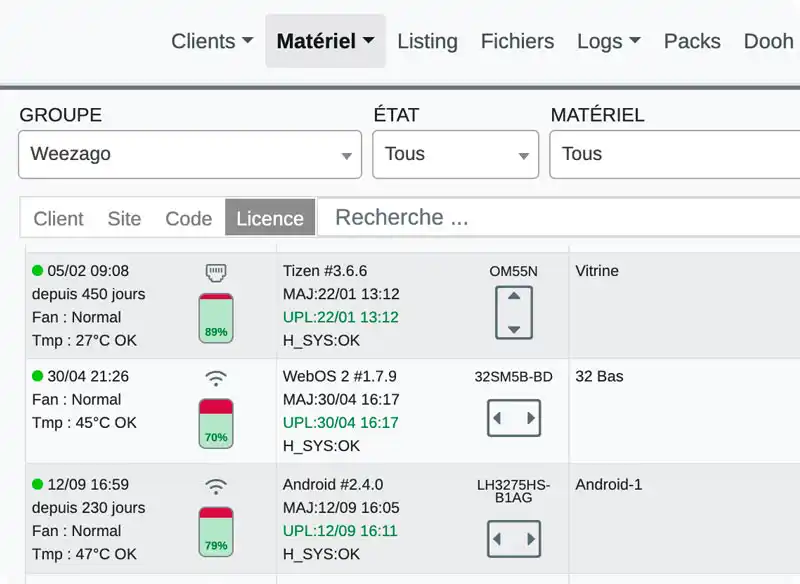
Task: Select landscape orientation icon in LH3275HS row
Action: 514,539
